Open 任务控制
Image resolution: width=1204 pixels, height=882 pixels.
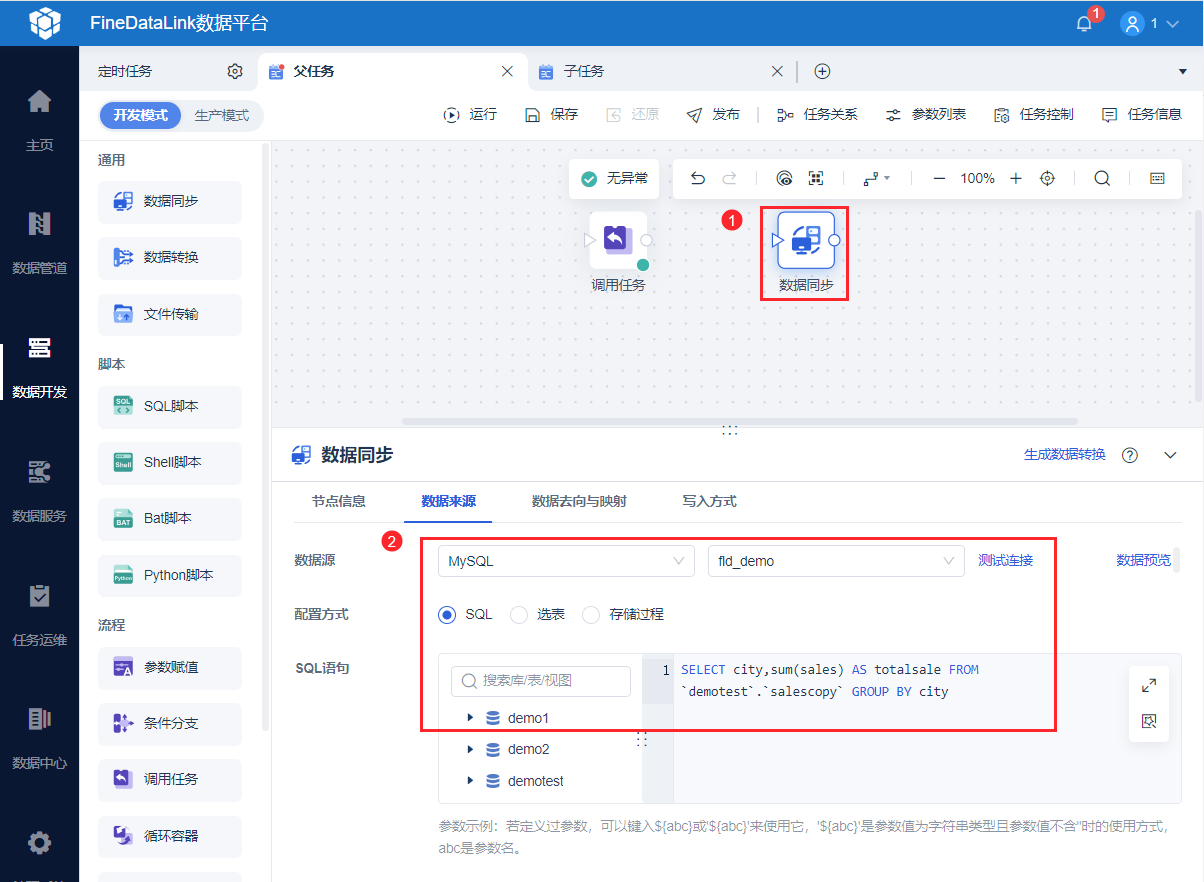(1034, 115)
